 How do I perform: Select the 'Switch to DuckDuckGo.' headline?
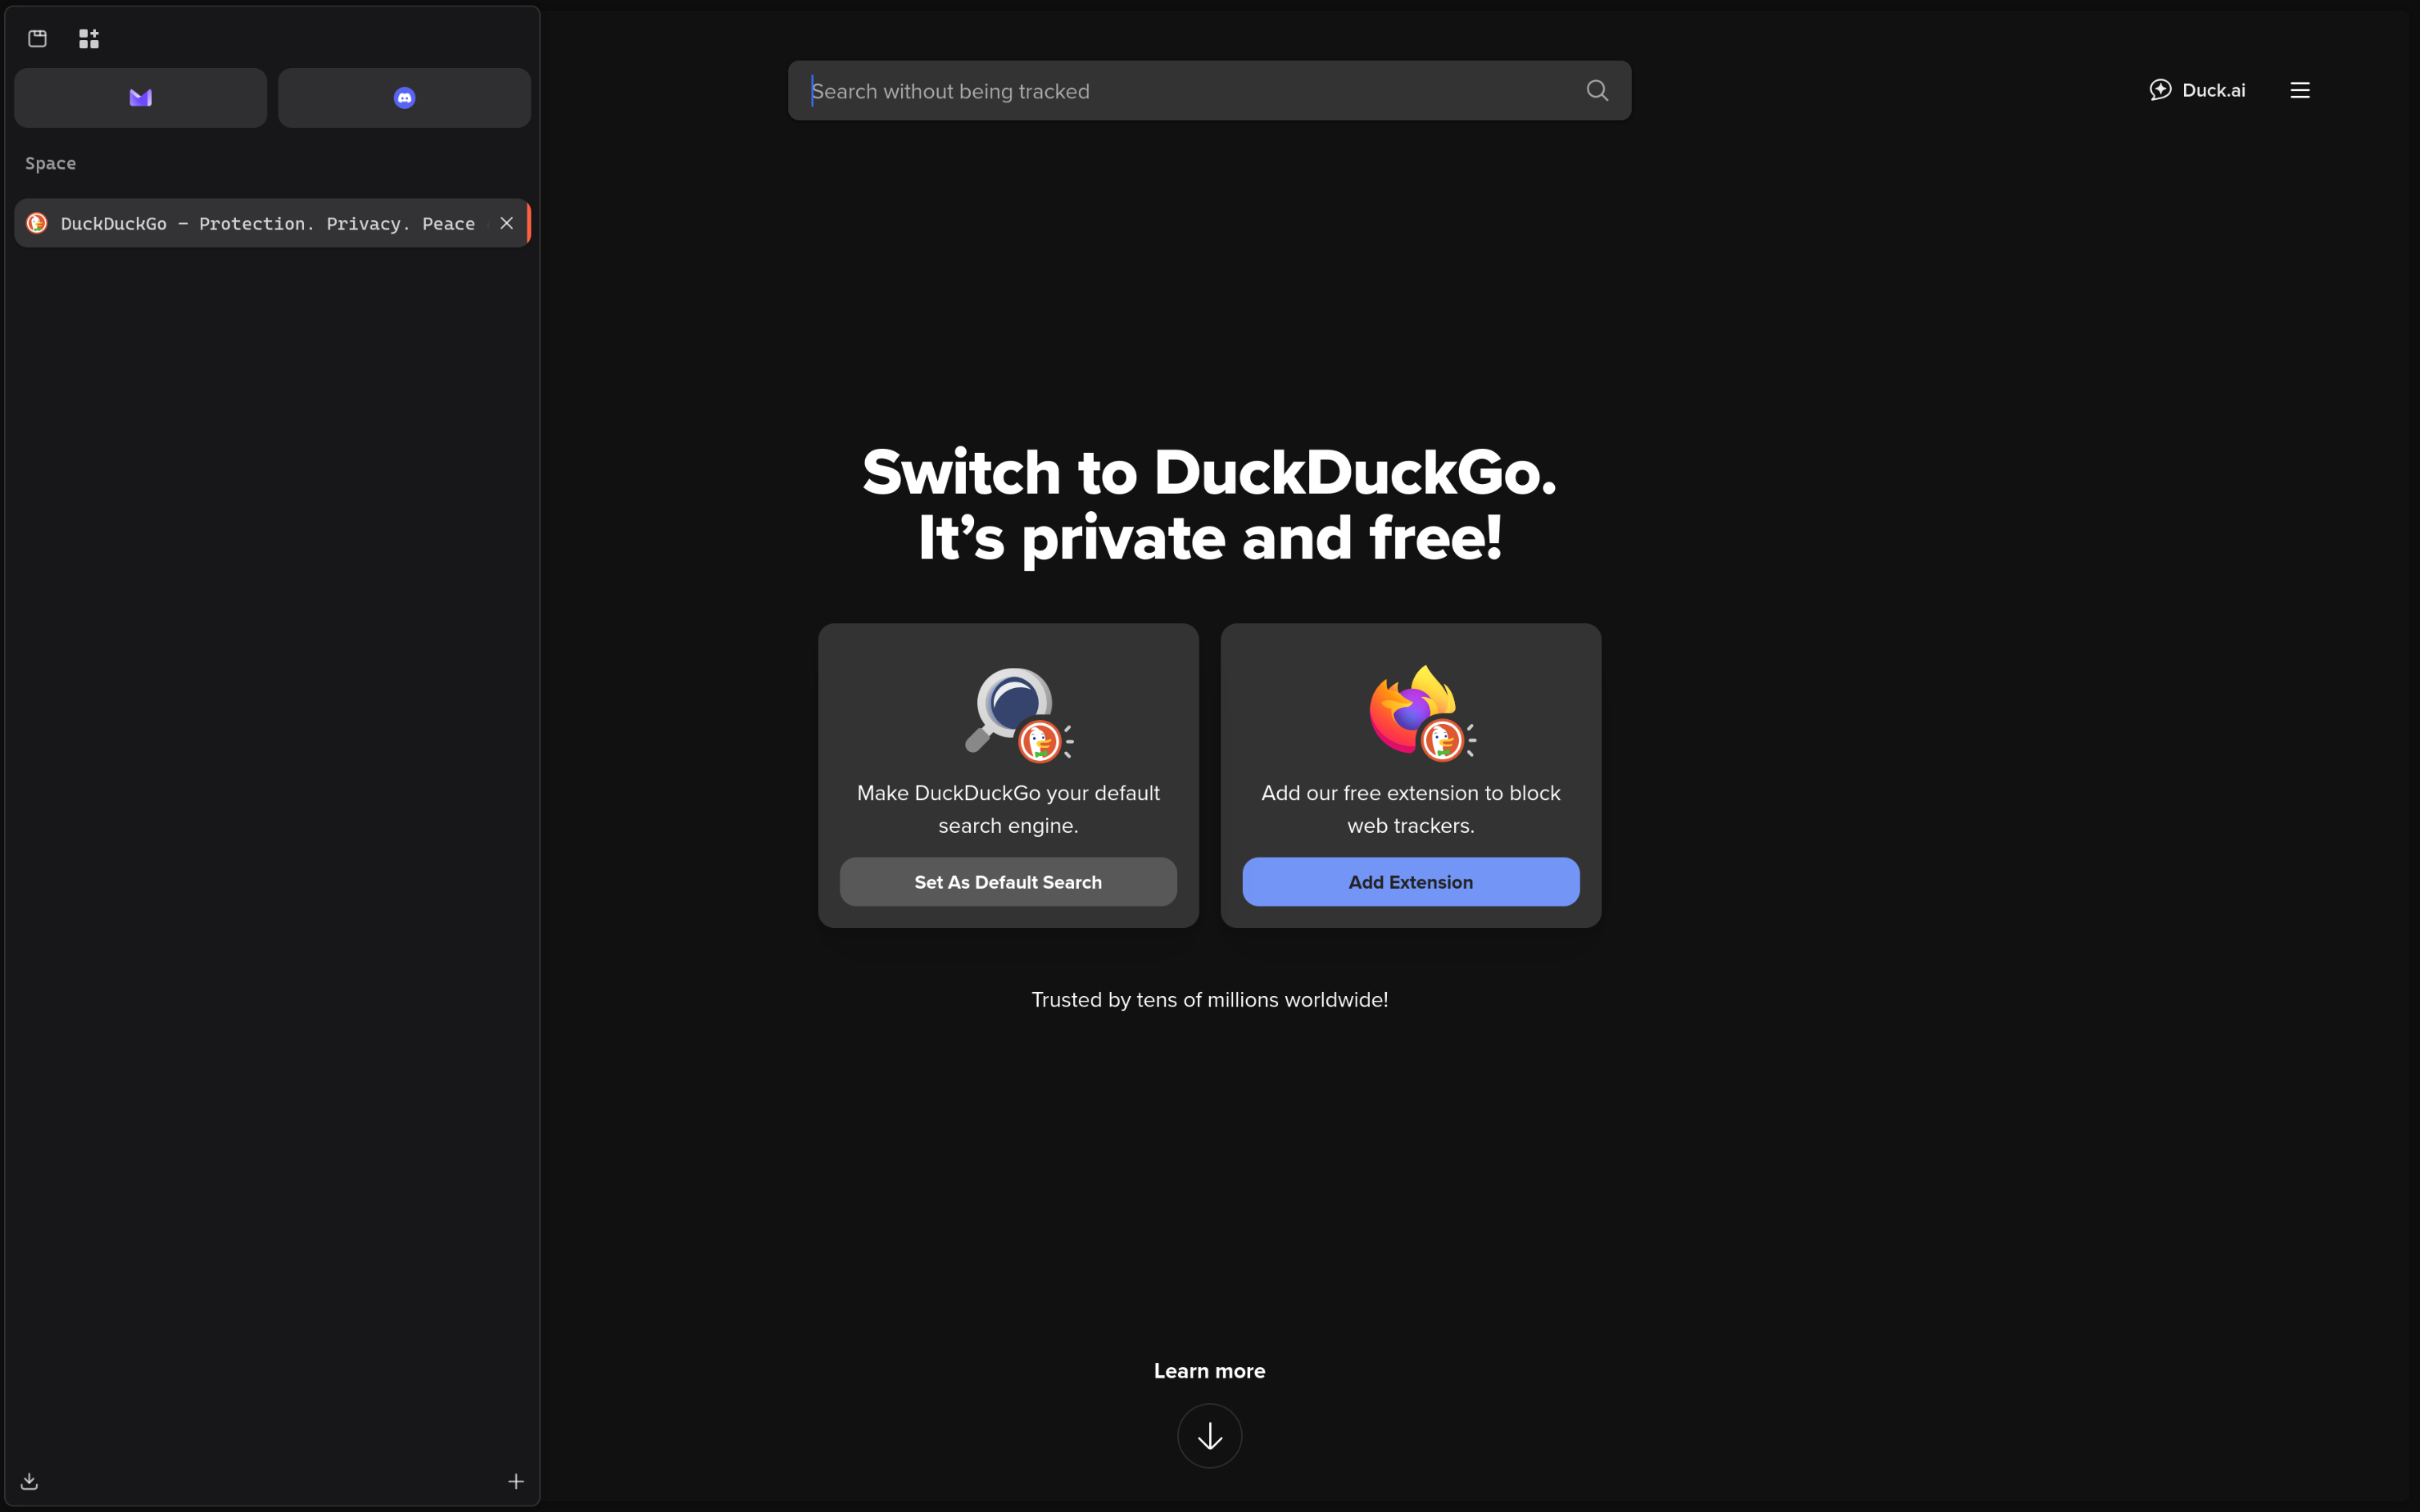tap(1210, 472)
